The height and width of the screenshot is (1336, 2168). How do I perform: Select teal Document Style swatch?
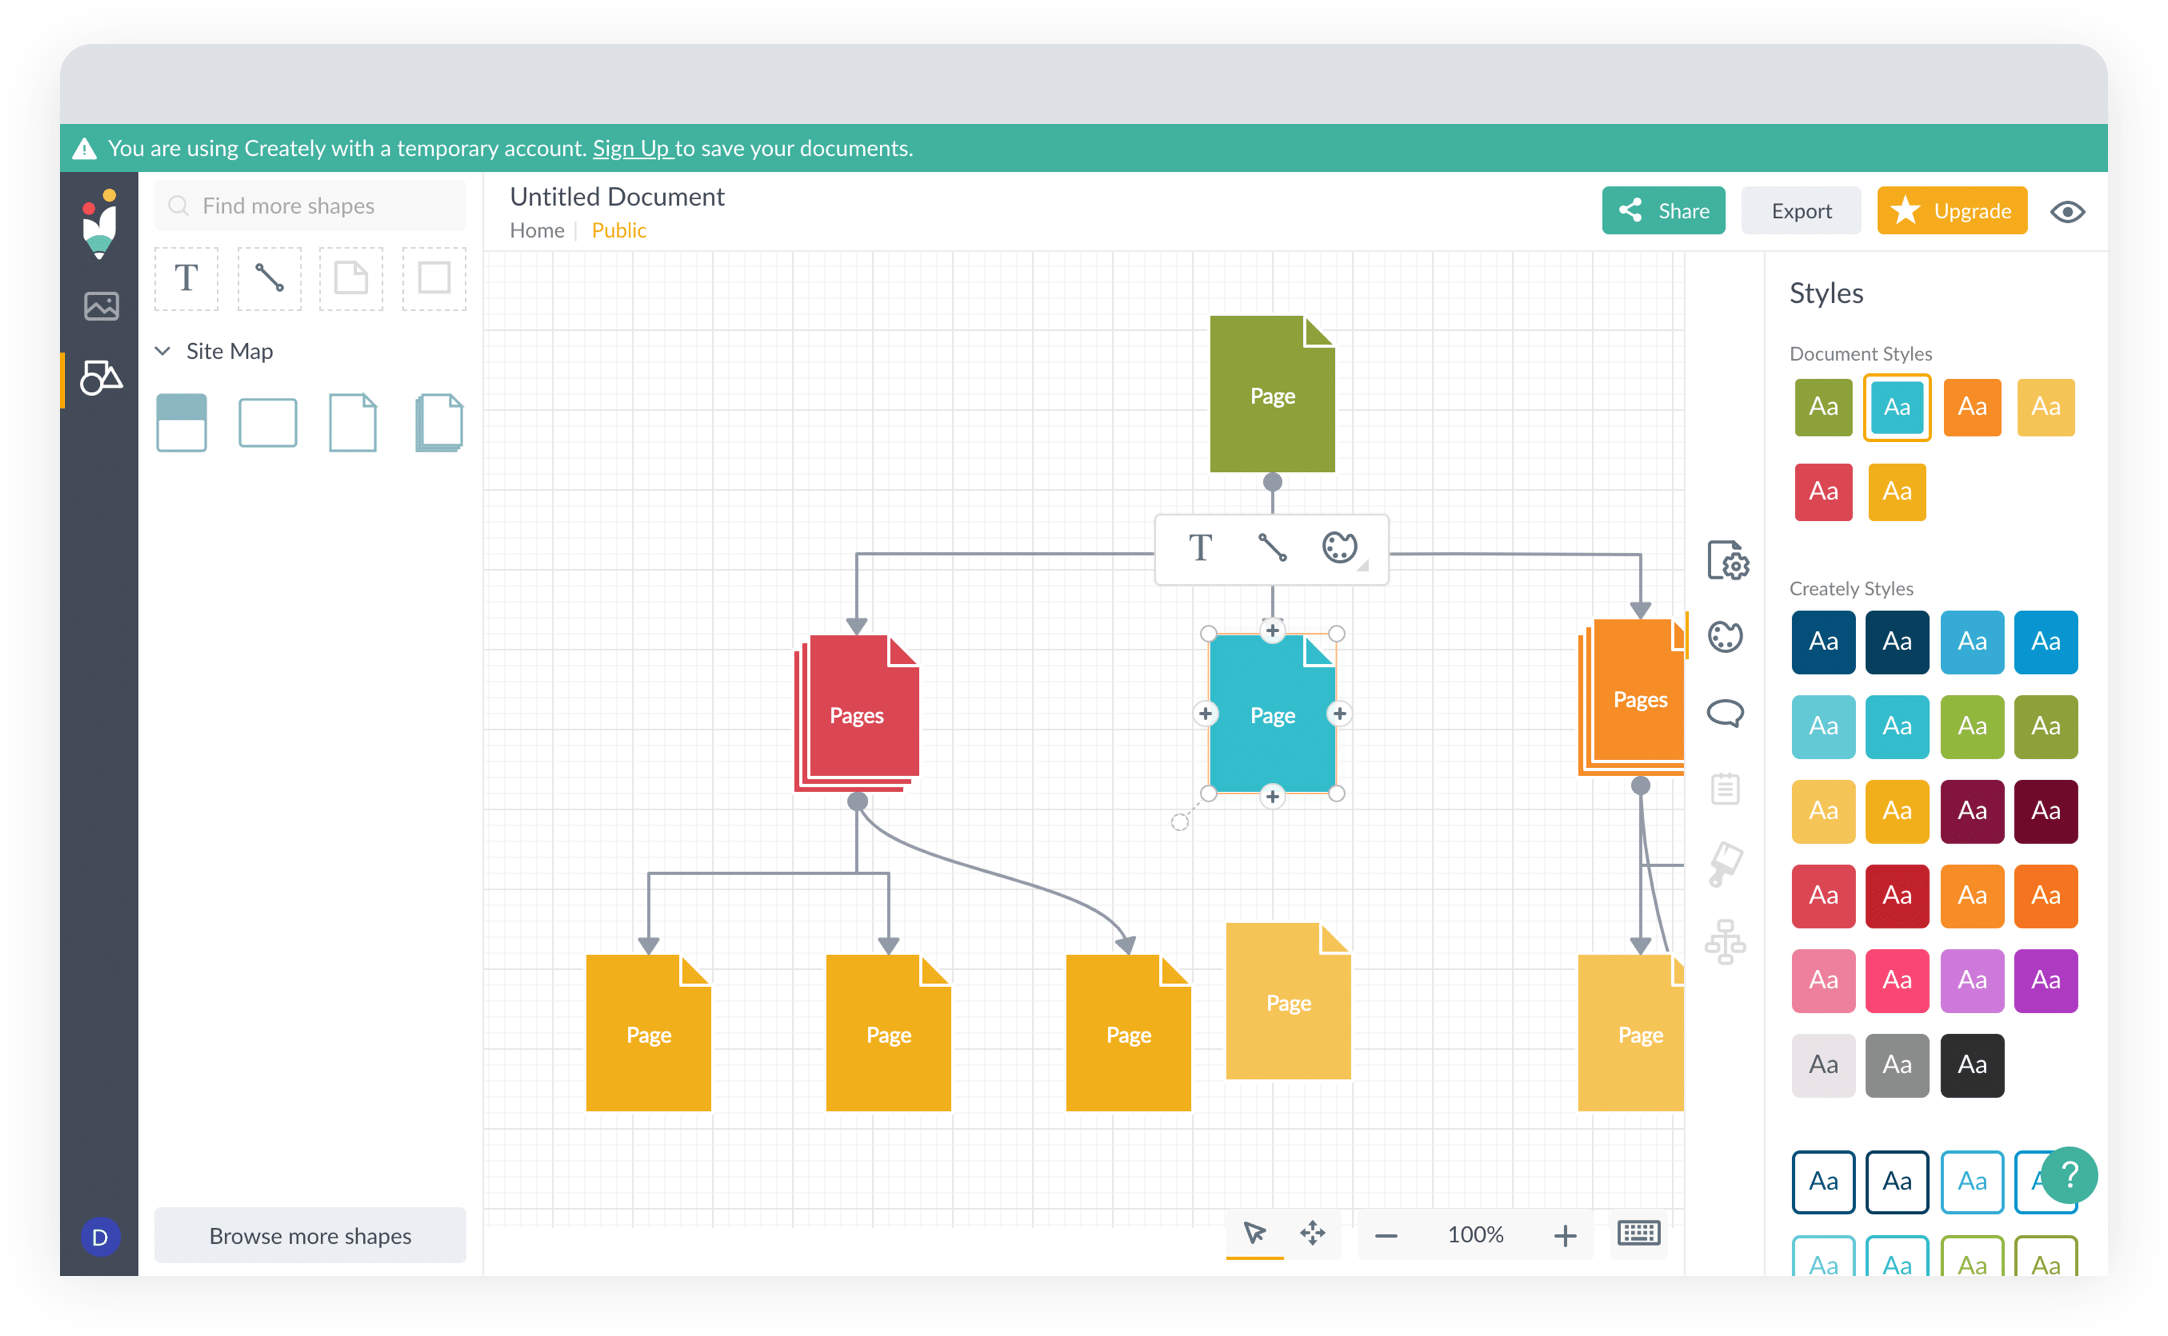tap(1897, 407)
